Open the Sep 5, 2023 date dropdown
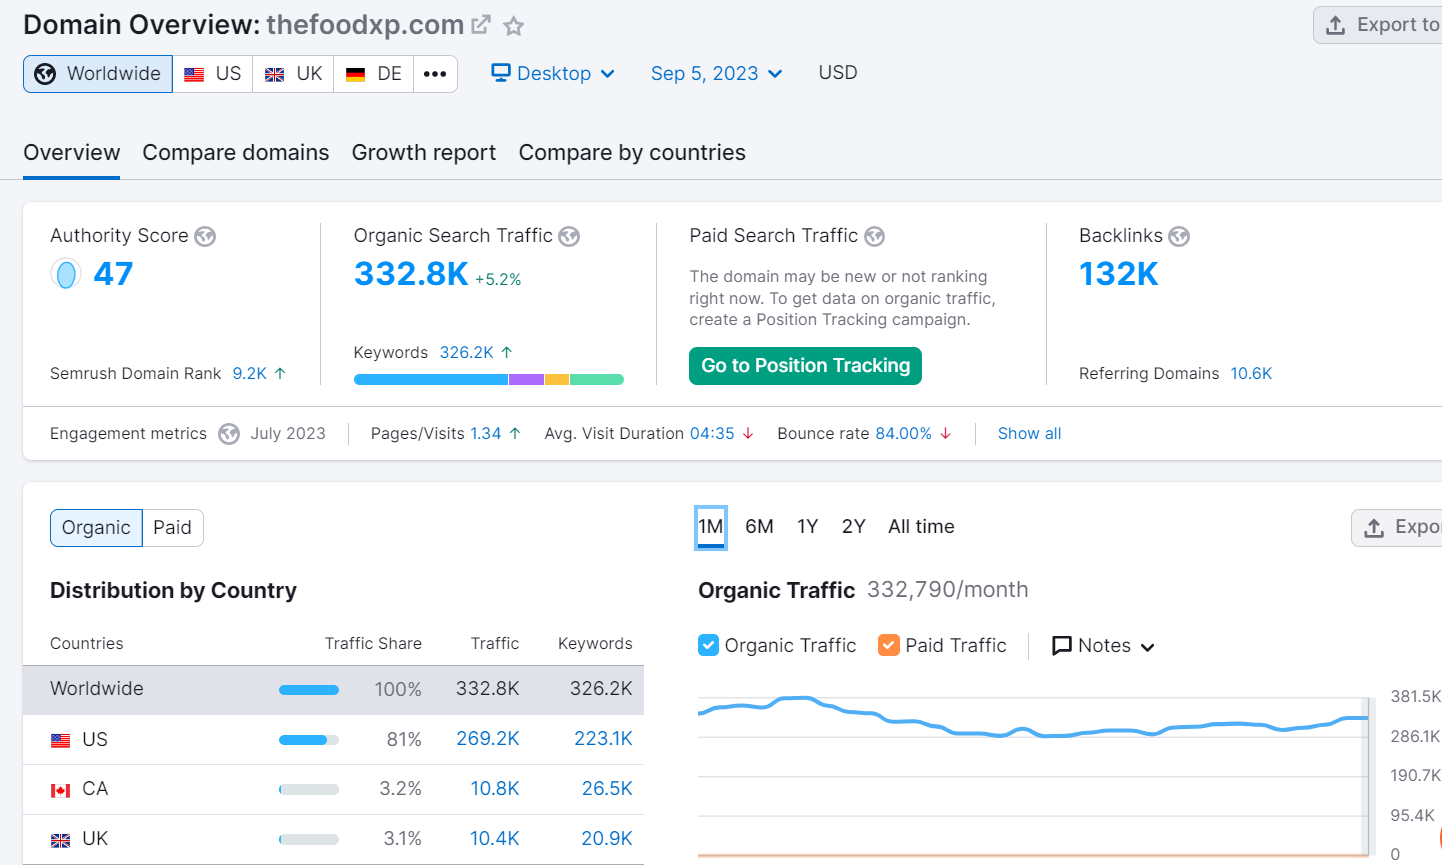This screenshot has height=865, width=1442. pyautogui.click(x=716, y=74)
